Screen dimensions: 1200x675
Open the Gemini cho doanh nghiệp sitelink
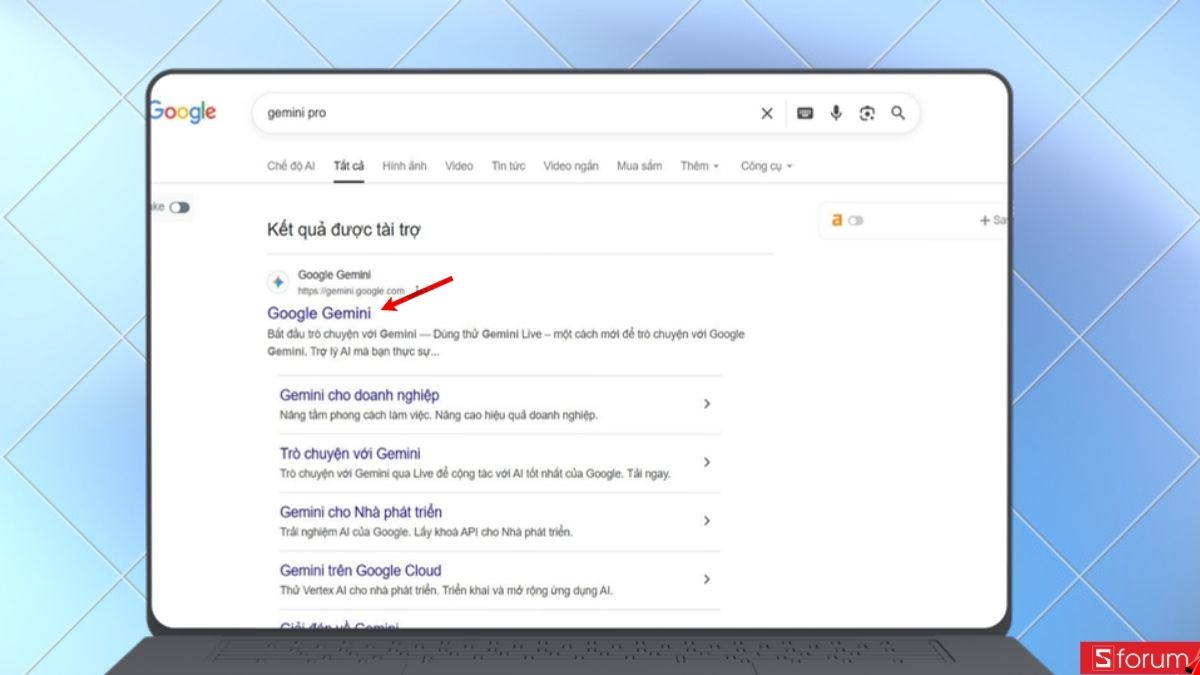click(359, 396)
